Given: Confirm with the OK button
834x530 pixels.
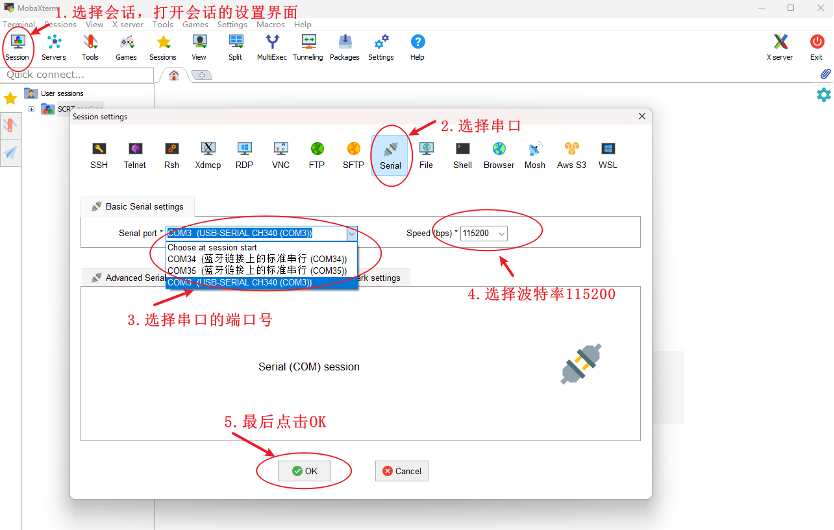Looking at the screenshot, I should pos(304,471).
